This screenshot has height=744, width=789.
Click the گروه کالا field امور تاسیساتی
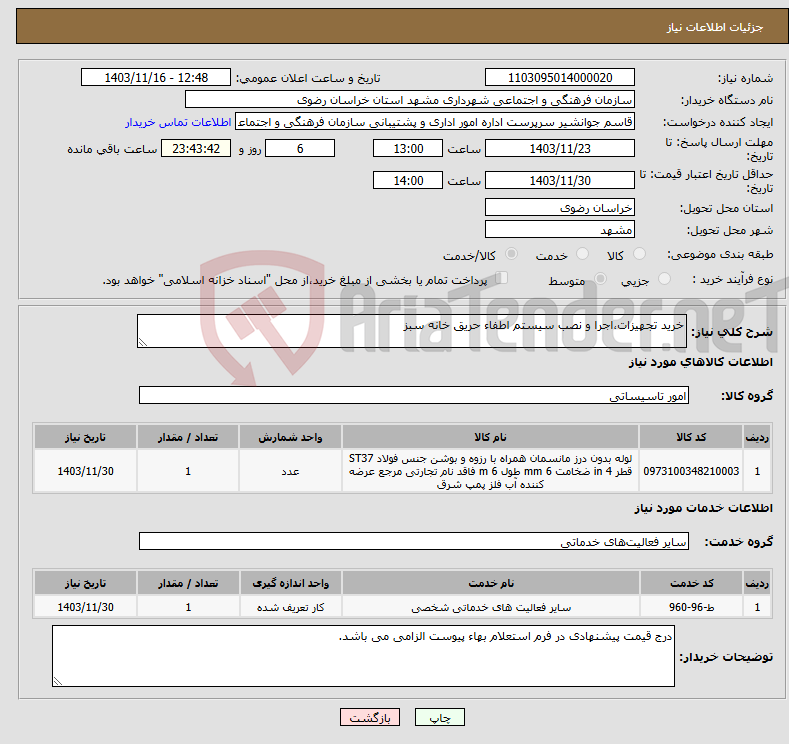pyautogui.click(x=414, y=395)
